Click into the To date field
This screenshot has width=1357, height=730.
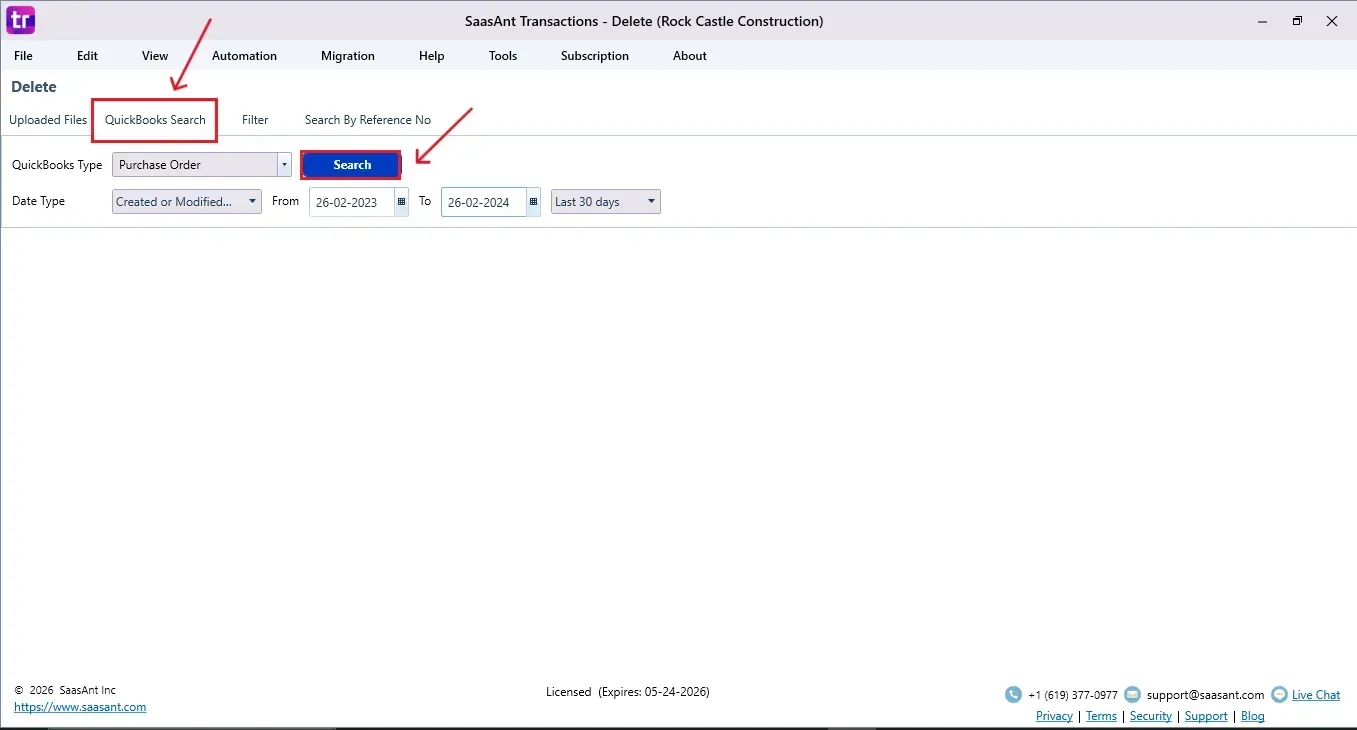[483, 202]
